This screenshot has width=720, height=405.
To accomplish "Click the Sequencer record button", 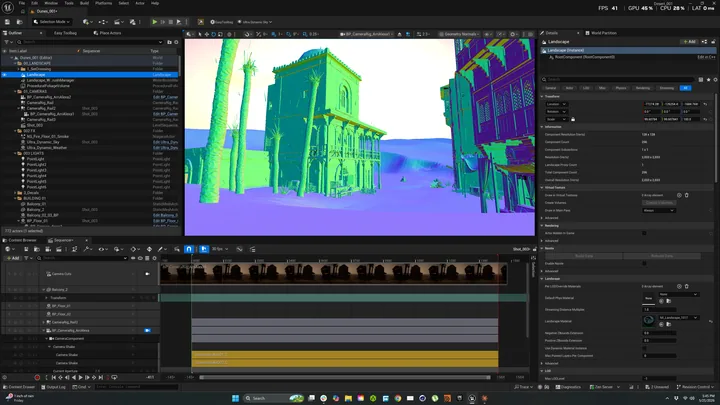I will tap(37, 377).
